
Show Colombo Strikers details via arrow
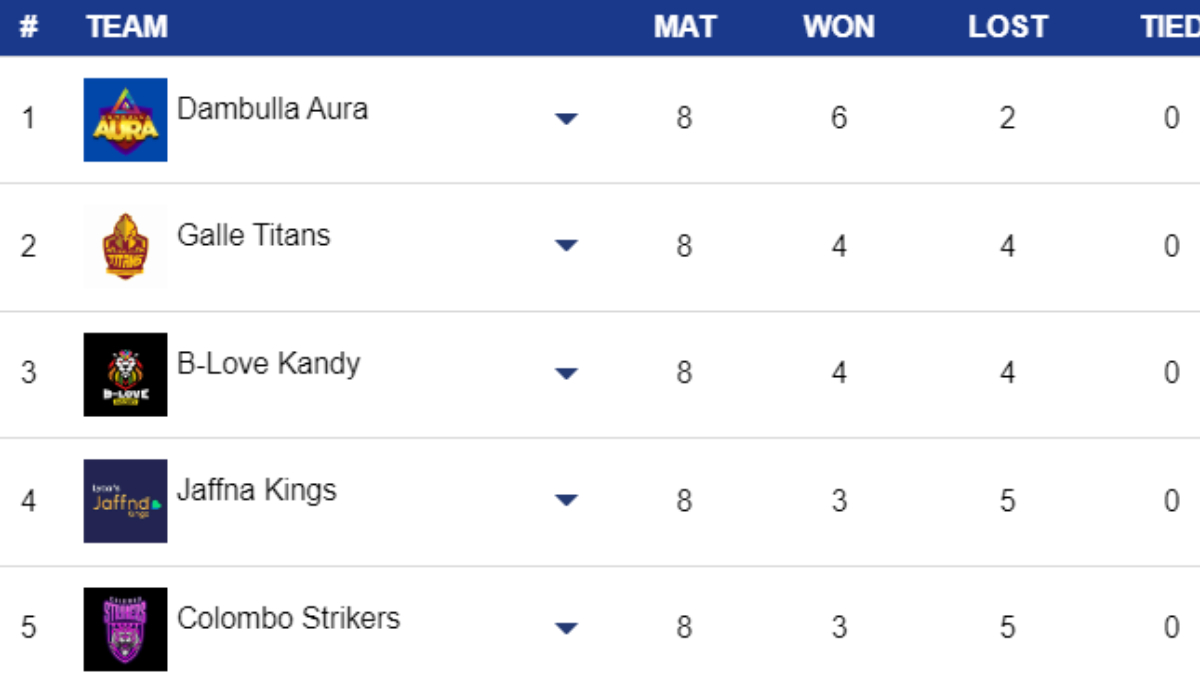click(x=566, y=629)
